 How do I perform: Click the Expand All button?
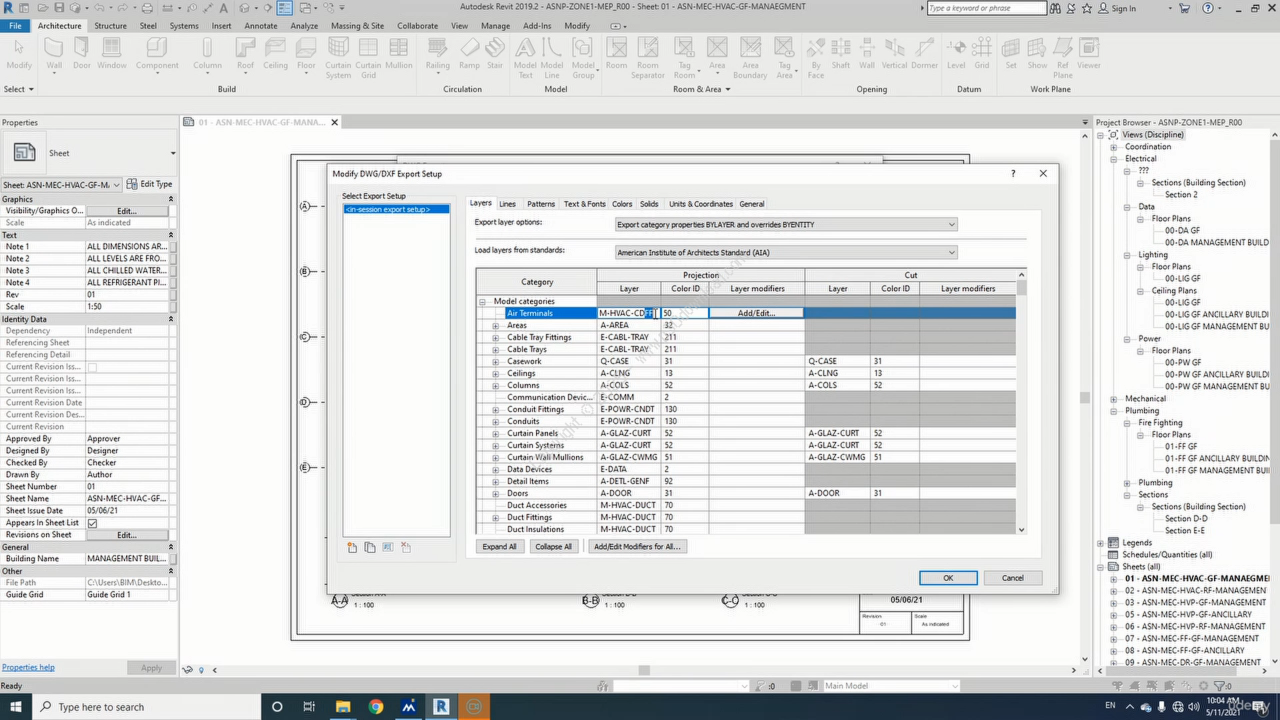(499, 547)
